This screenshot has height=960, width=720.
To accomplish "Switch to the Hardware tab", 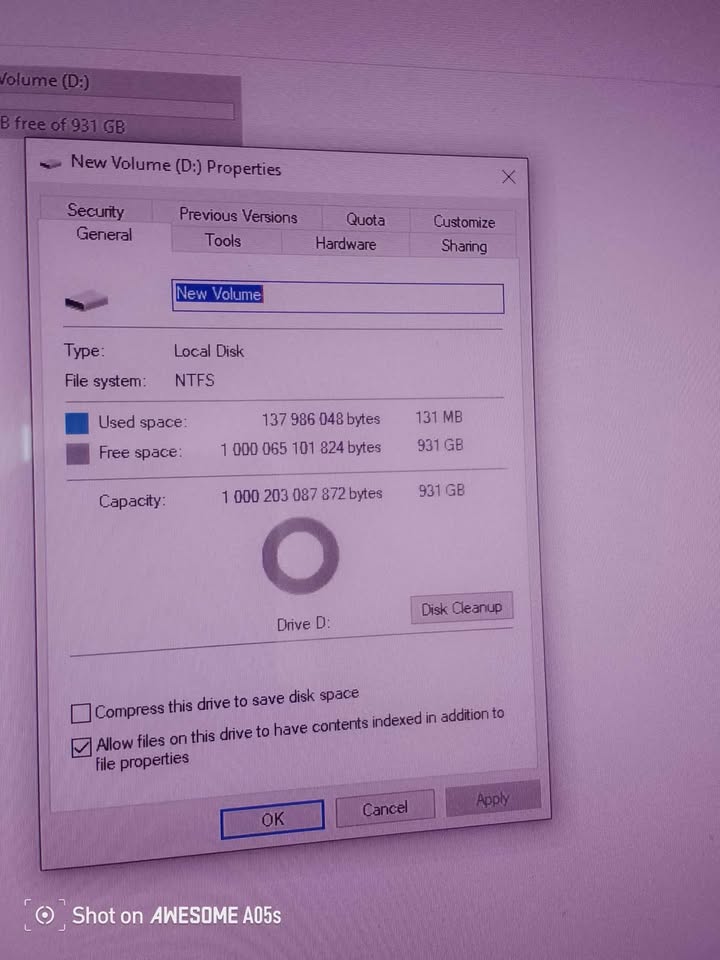I will point(345,244).
